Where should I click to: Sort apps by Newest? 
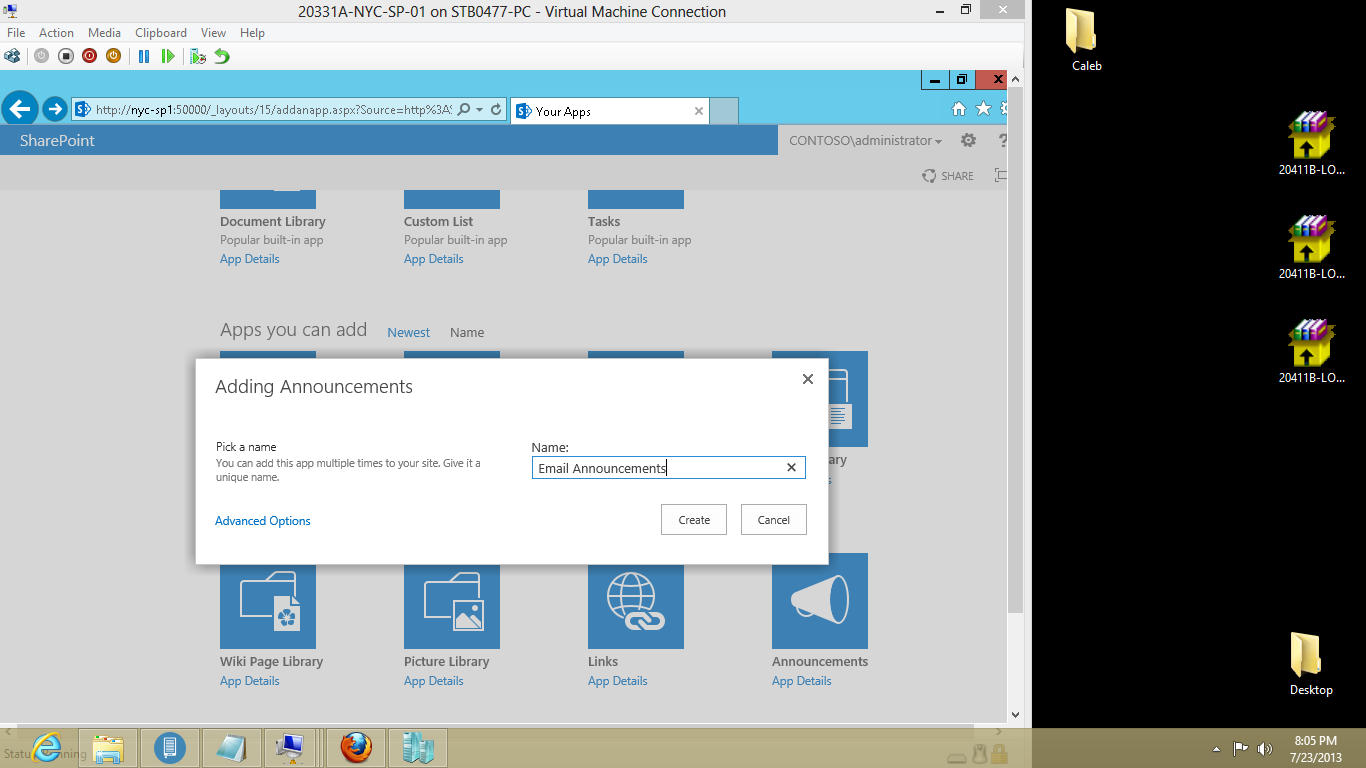(409, 333)
